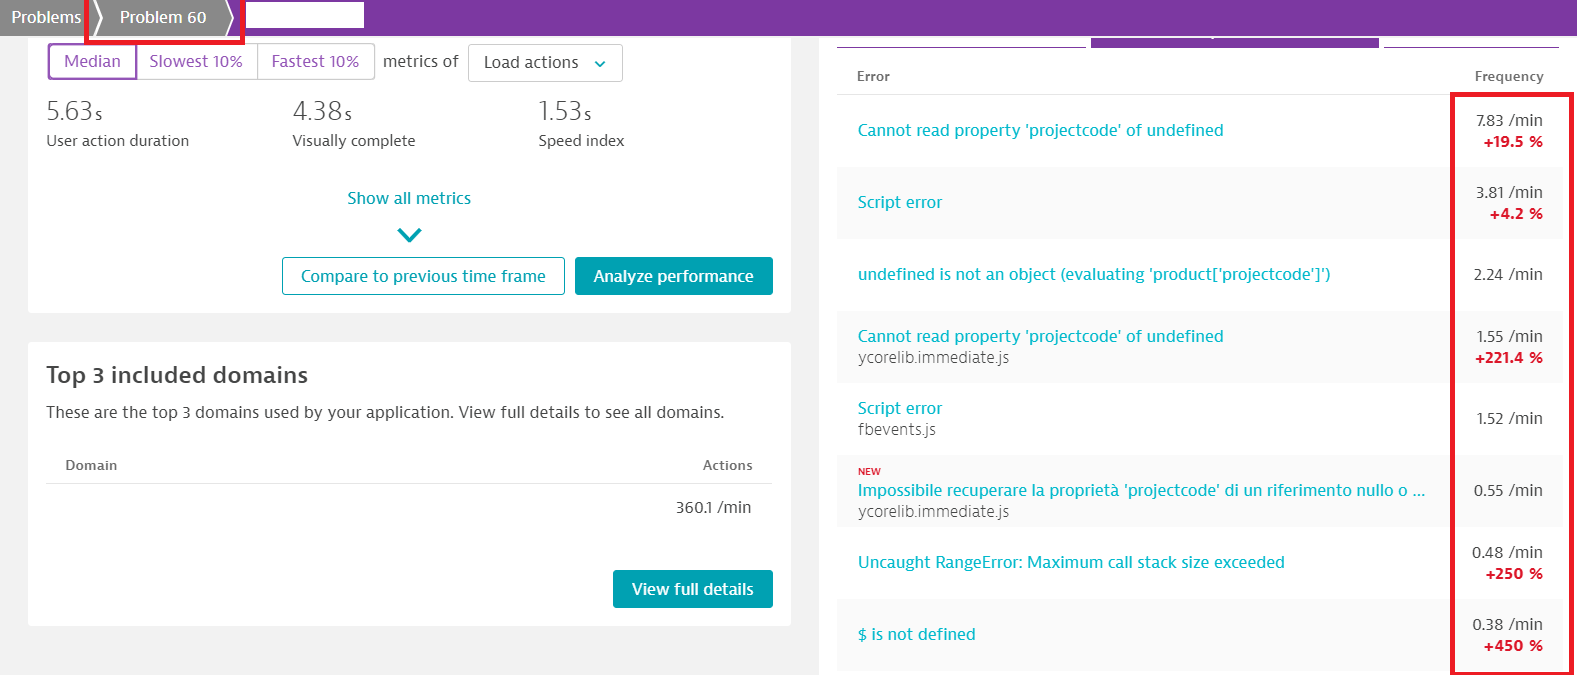Open Problem 60 breadcrumb item

[x=163, y=18]
